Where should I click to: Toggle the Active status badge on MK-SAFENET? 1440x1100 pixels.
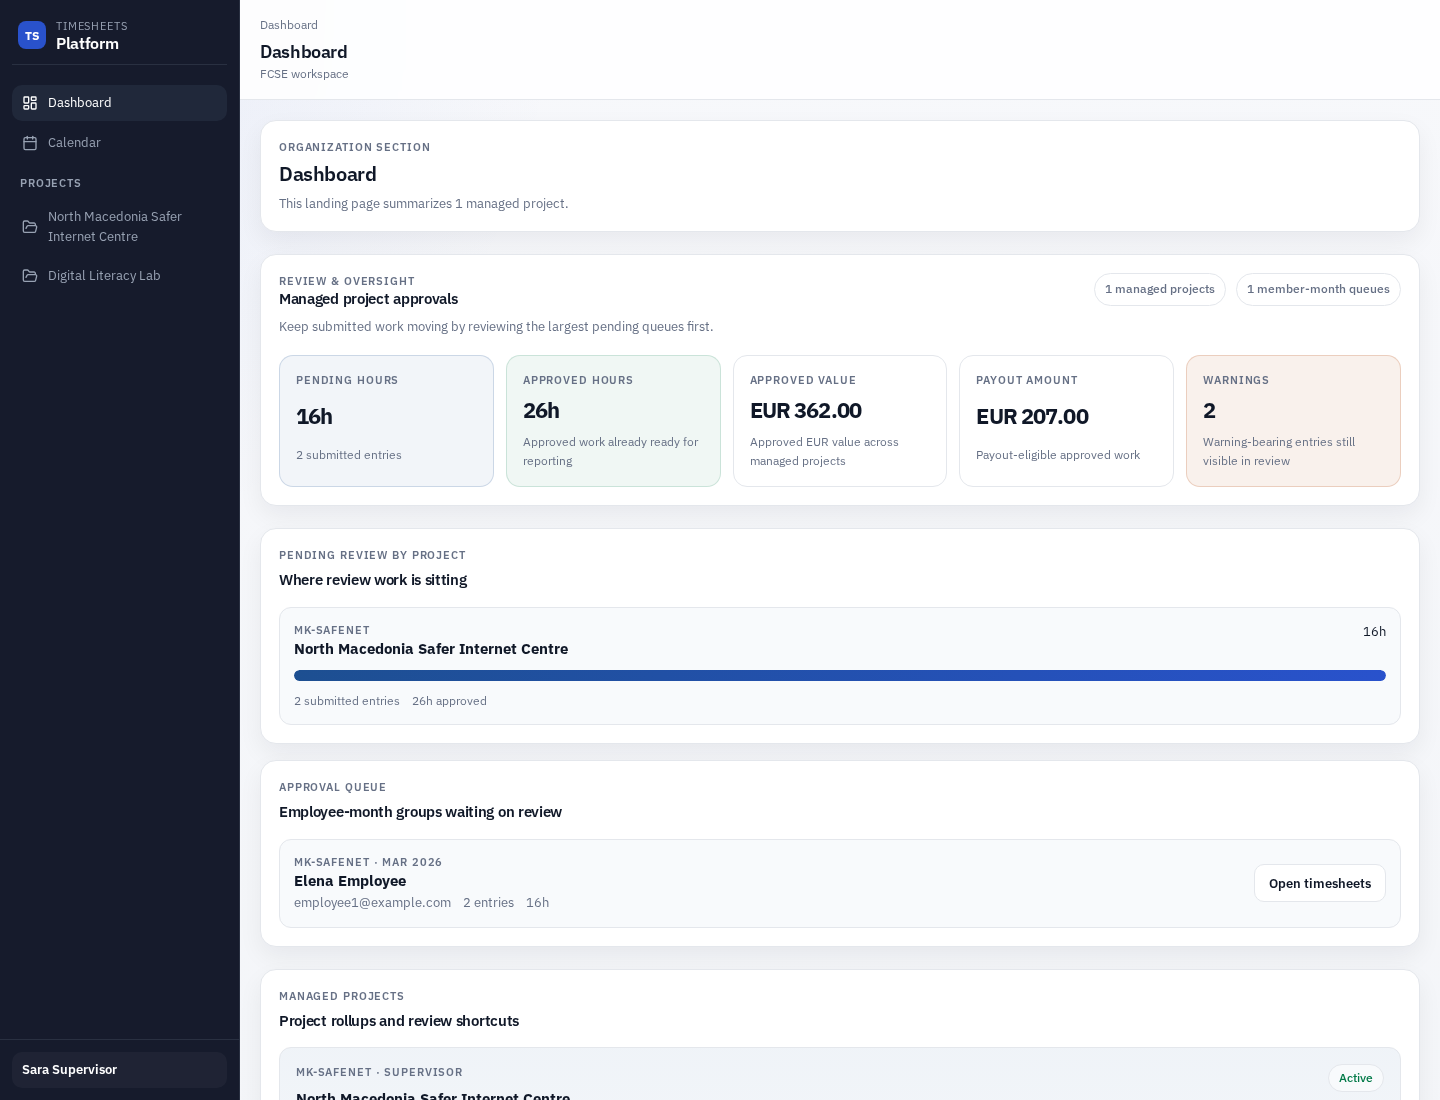tap(1355, 1078)
